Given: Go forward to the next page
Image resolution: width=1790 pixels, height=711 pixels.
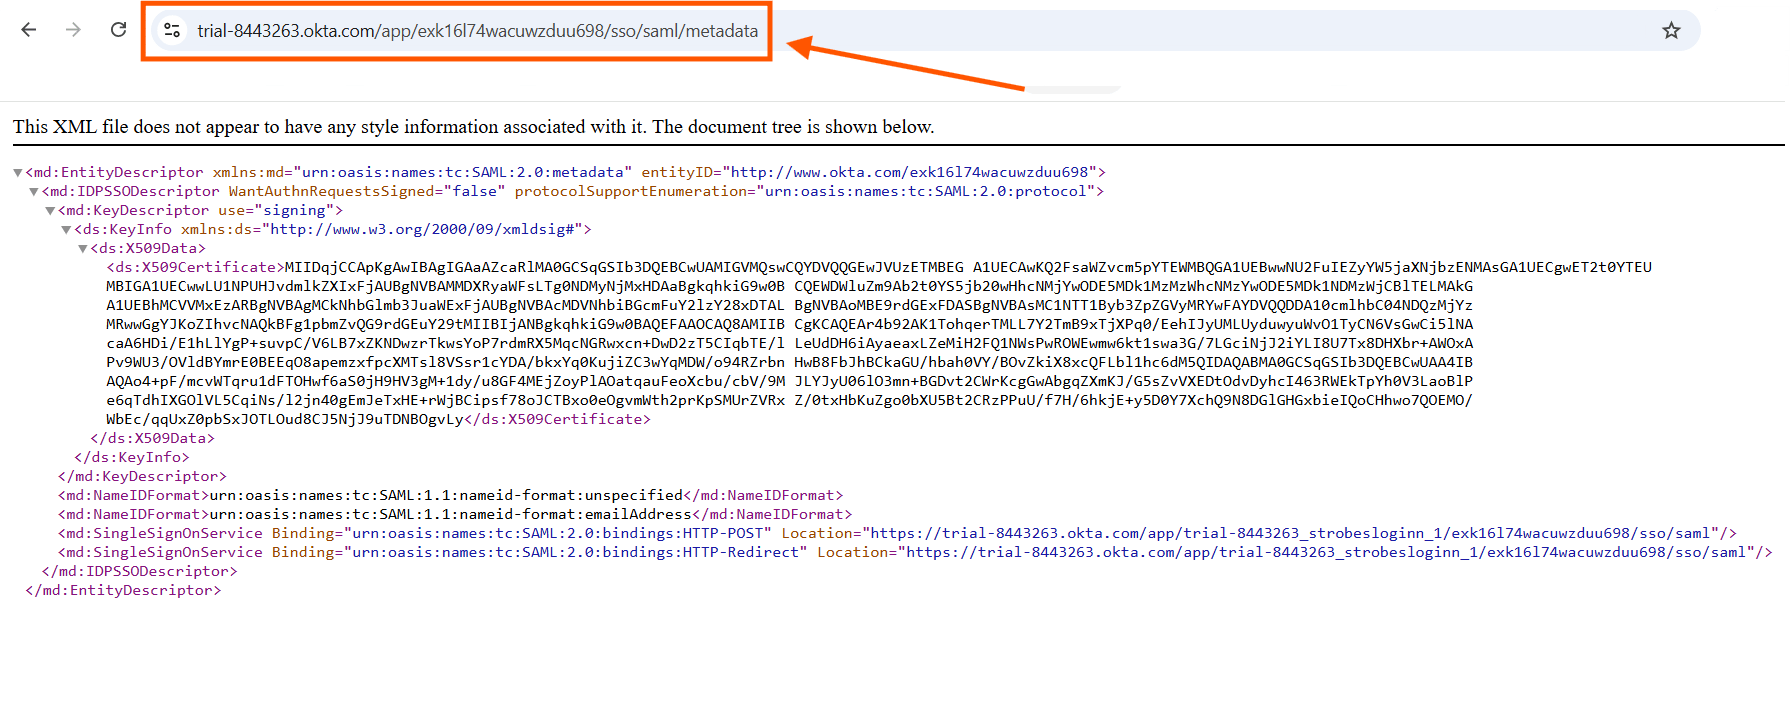Looking at the screenshot, I should [x=73, y=30].
